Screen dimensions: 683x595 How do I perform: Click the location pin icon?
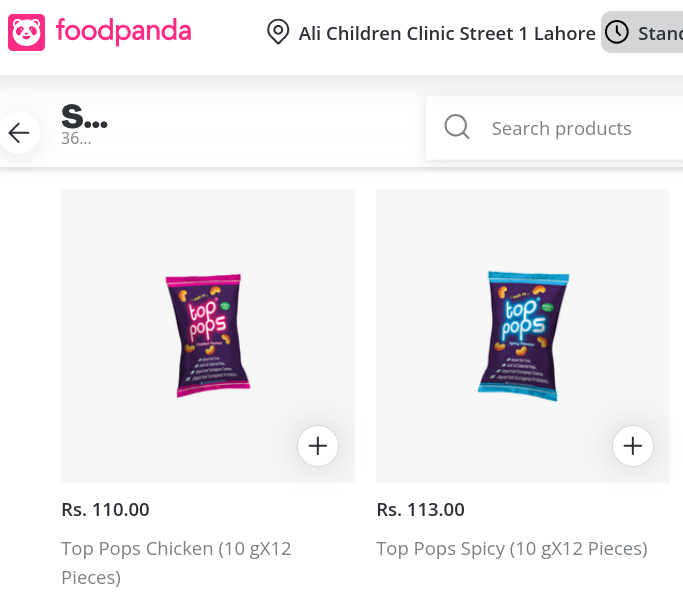point(278,33)
